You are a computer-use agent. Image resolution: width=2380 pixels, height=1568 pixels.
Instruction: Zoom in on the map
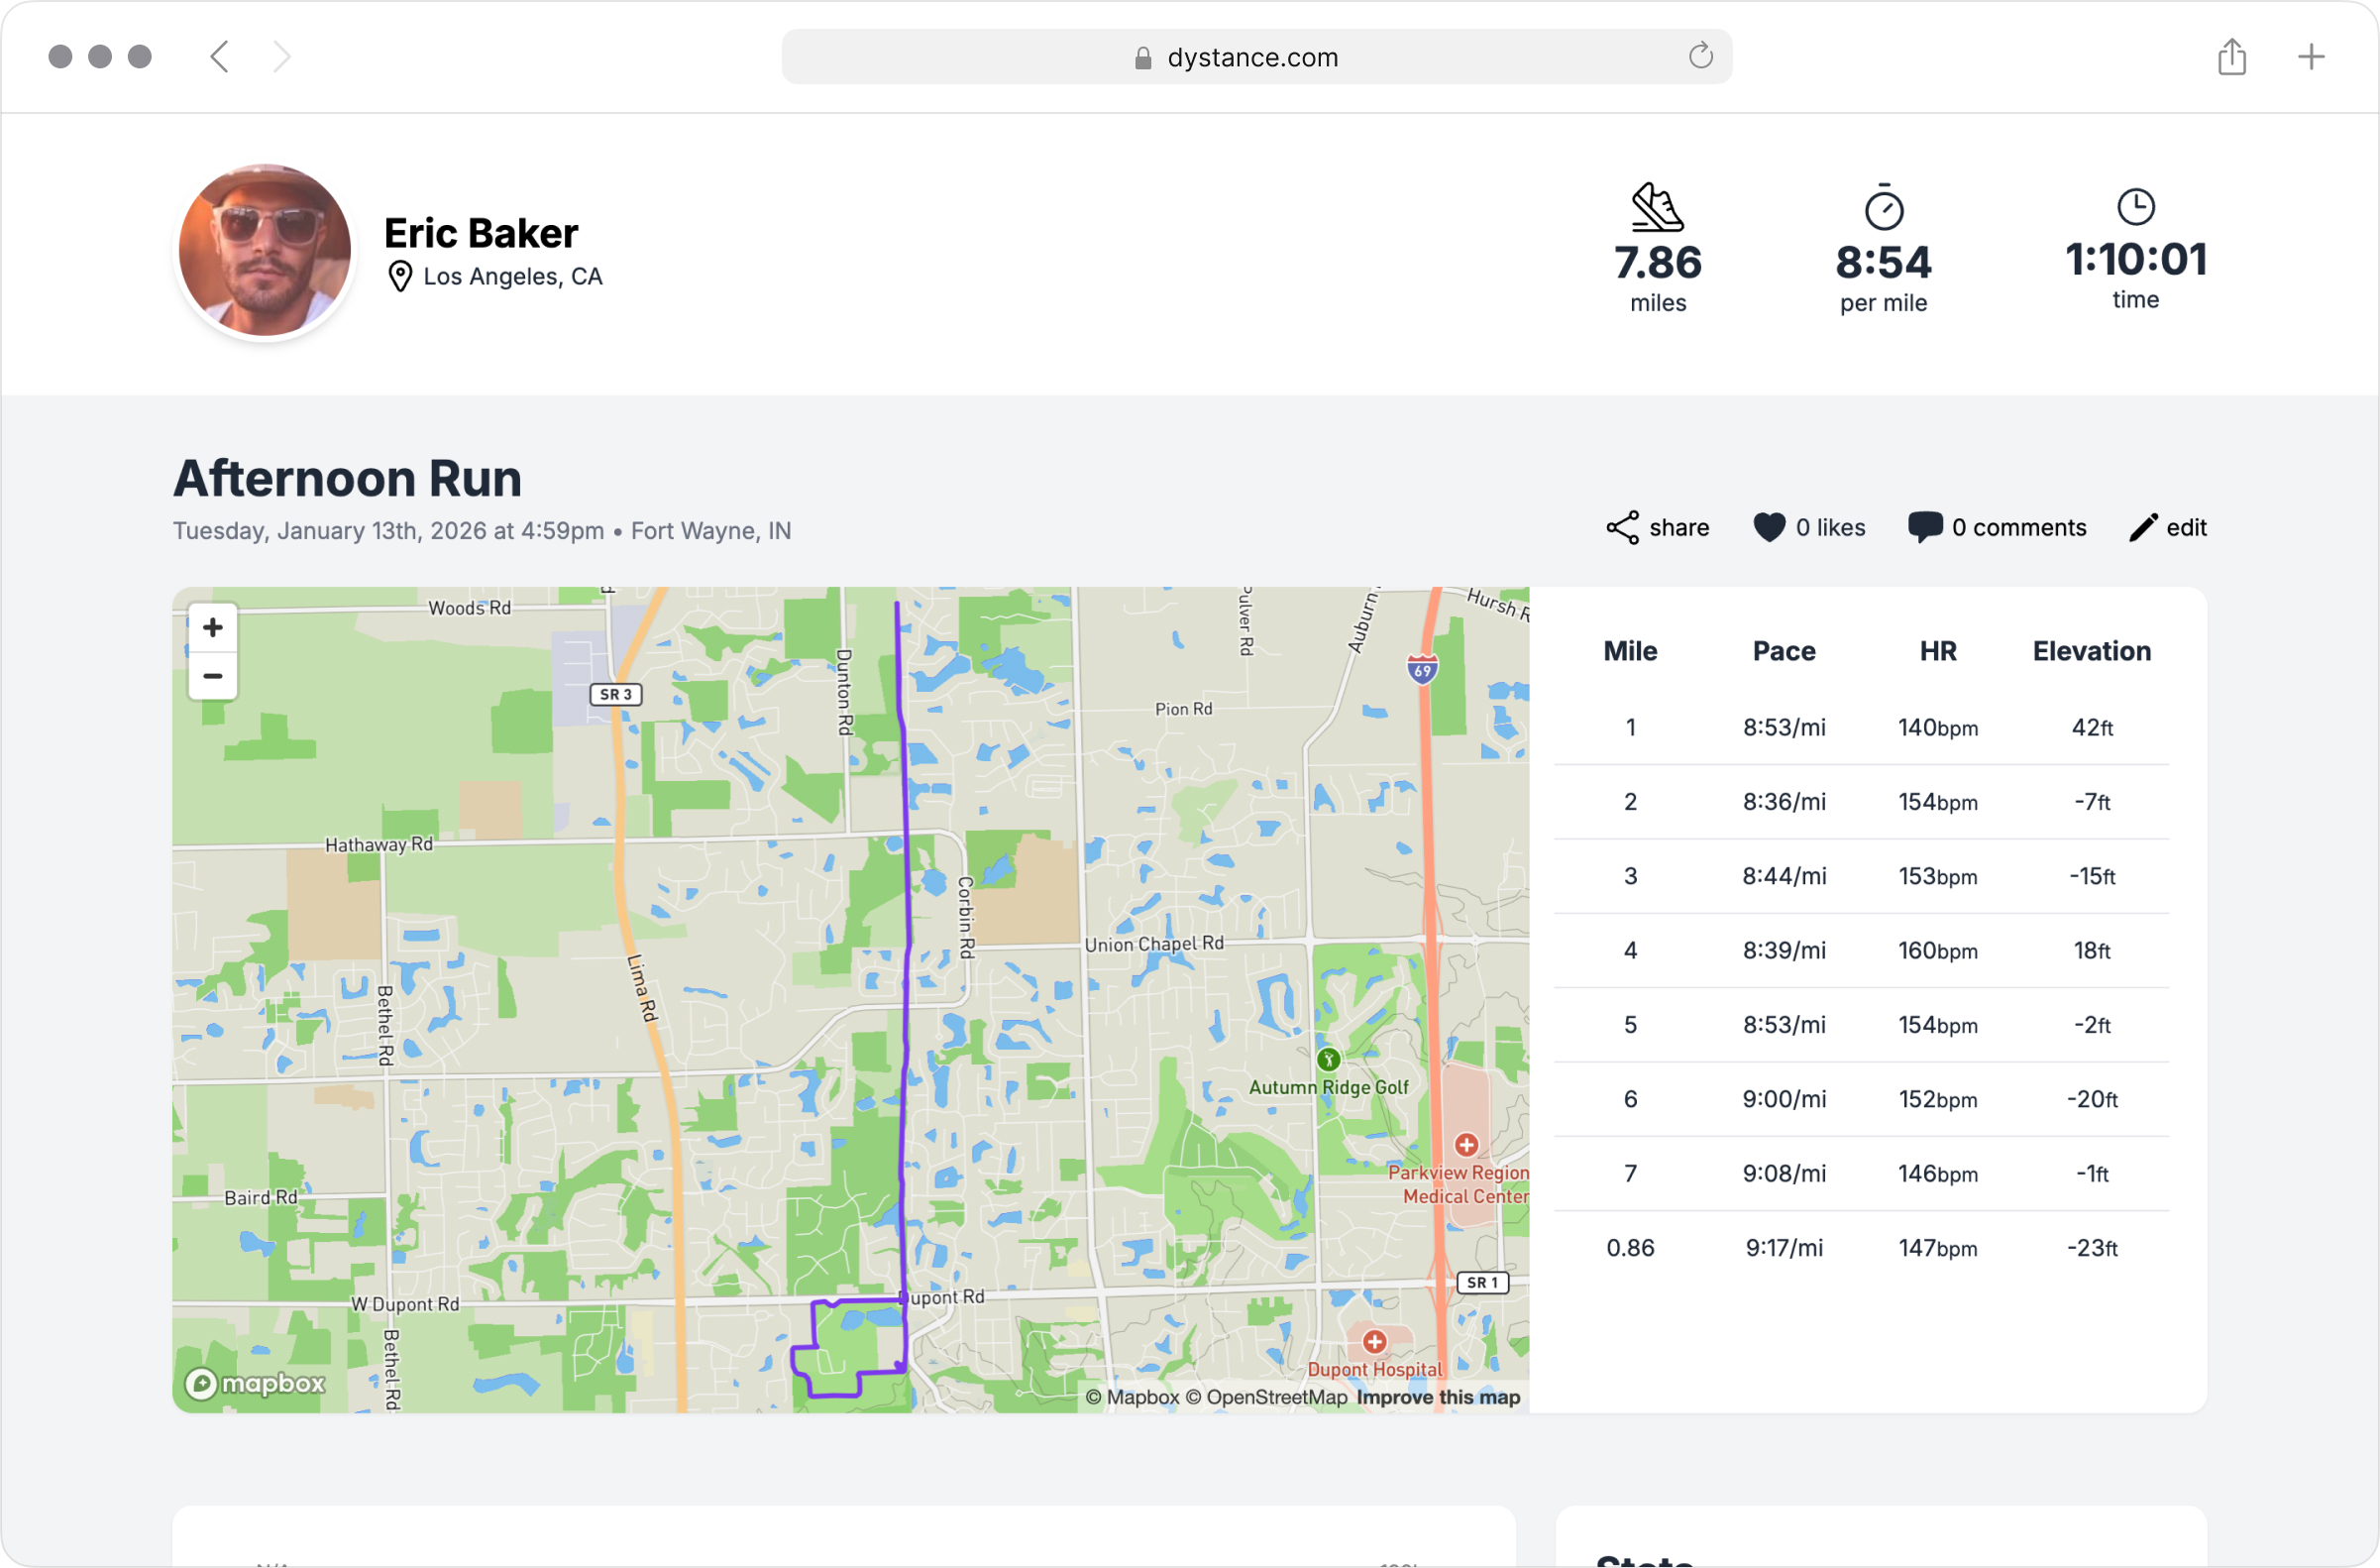click(213, 628)
